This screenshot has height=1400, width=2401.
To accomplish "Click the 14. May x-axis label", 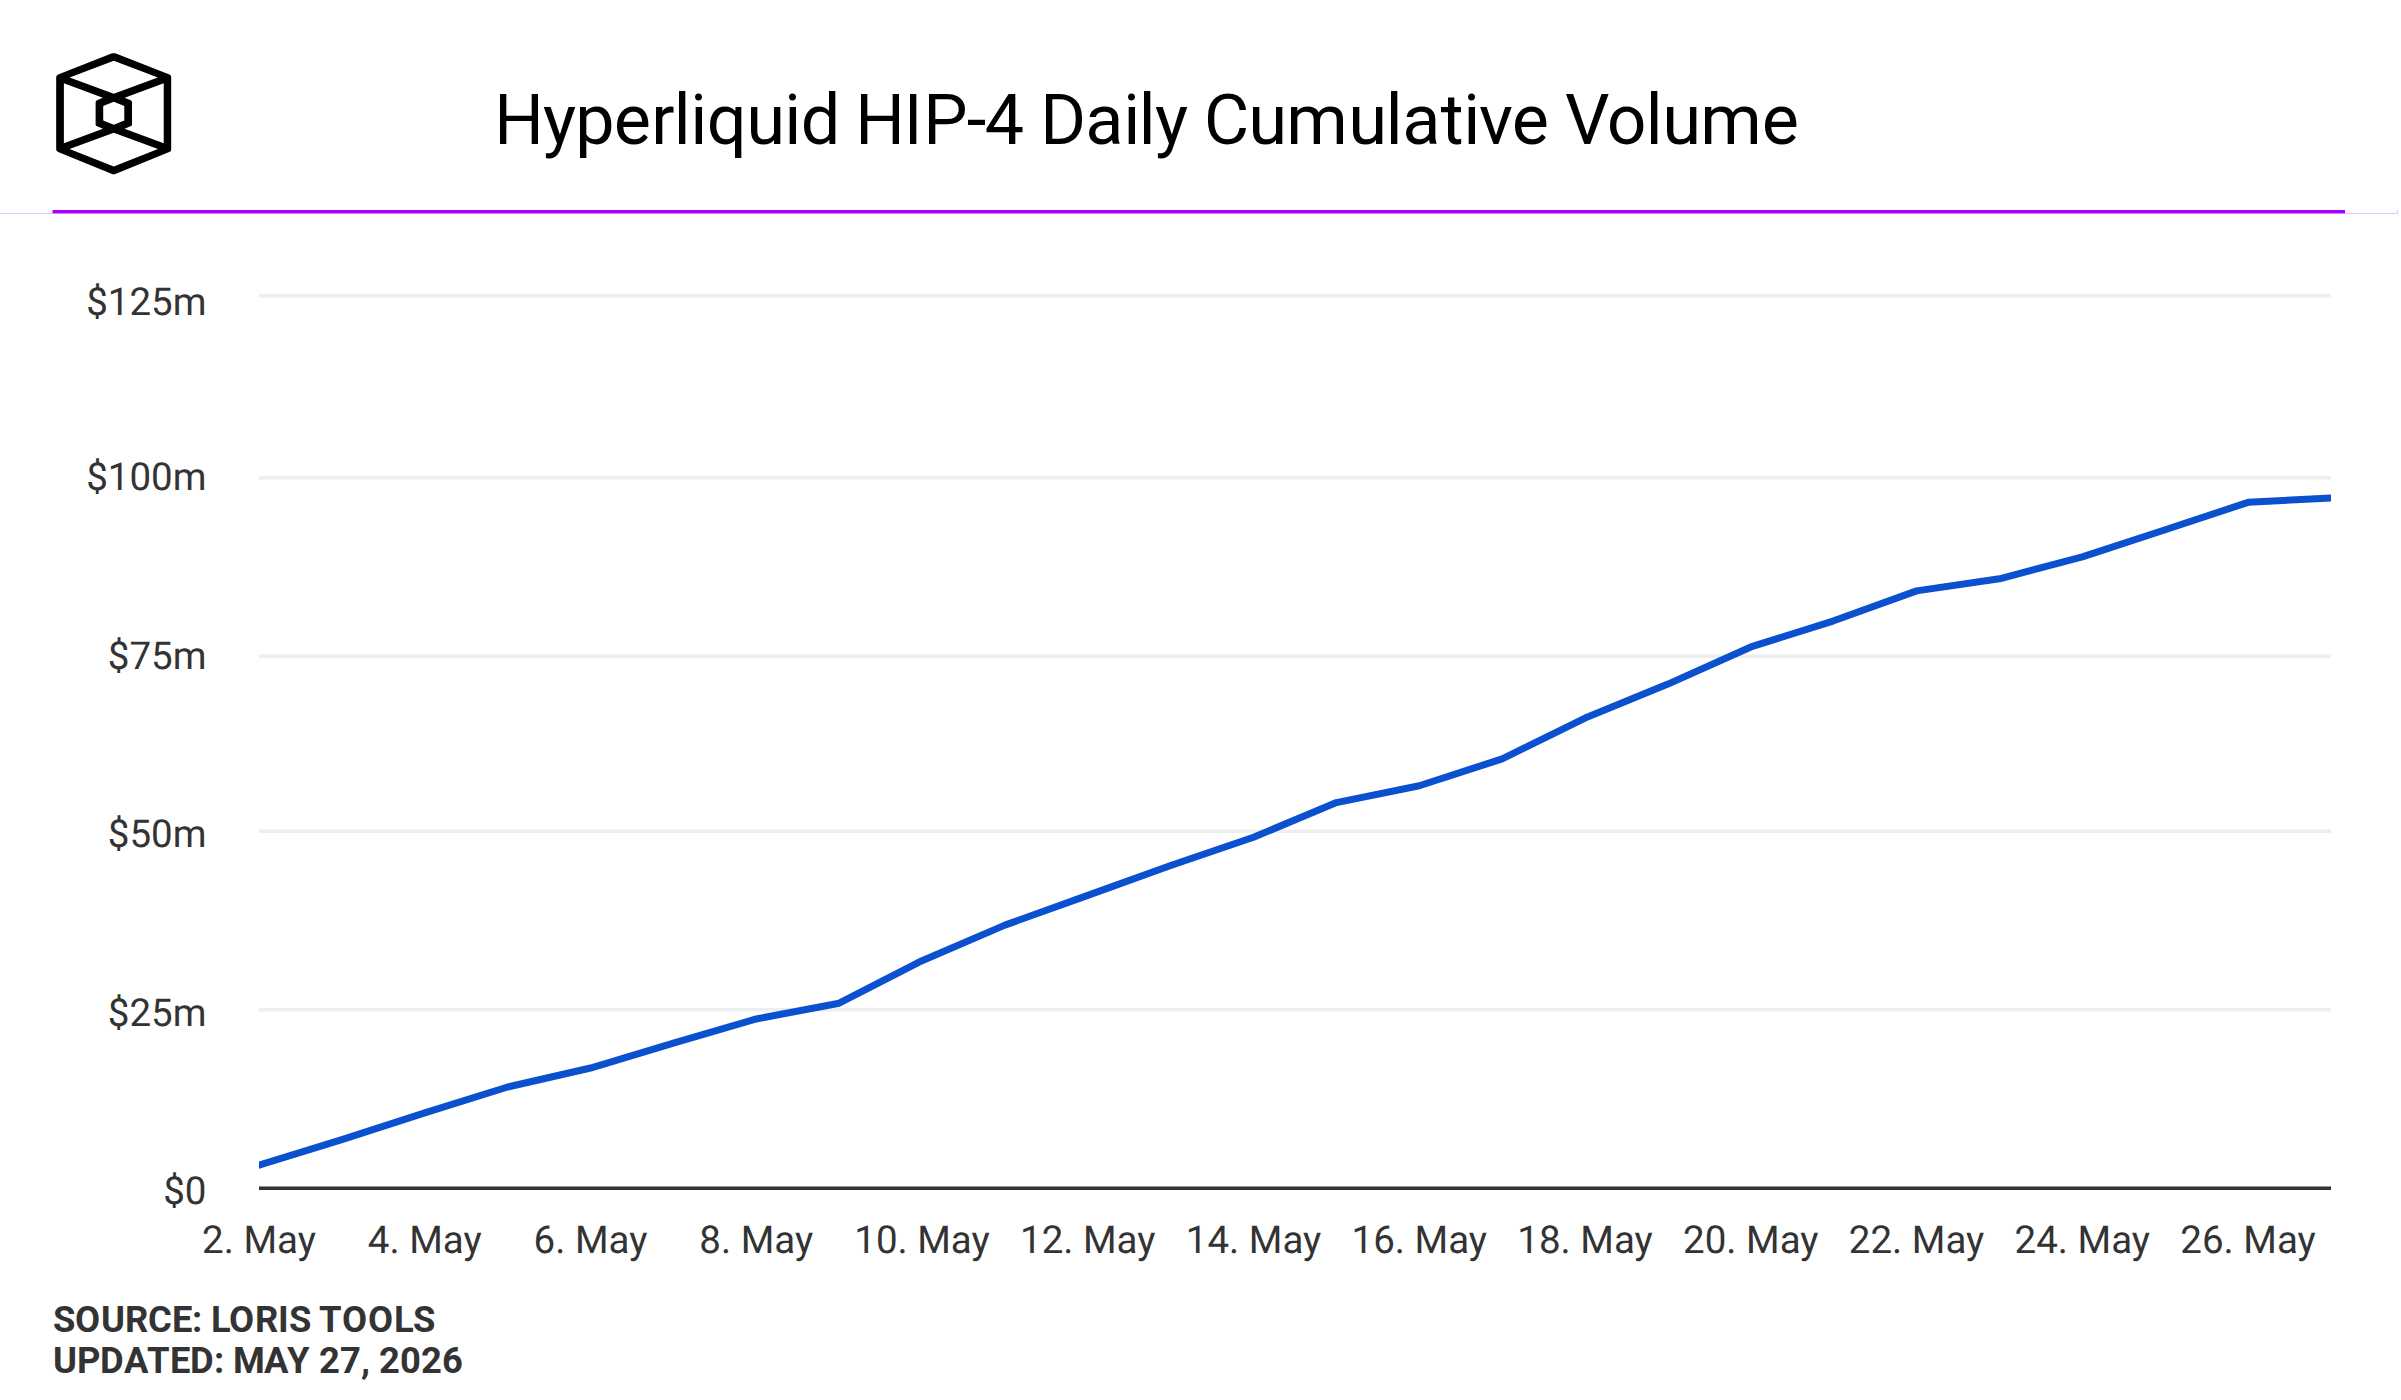I will (1254, 1241).
